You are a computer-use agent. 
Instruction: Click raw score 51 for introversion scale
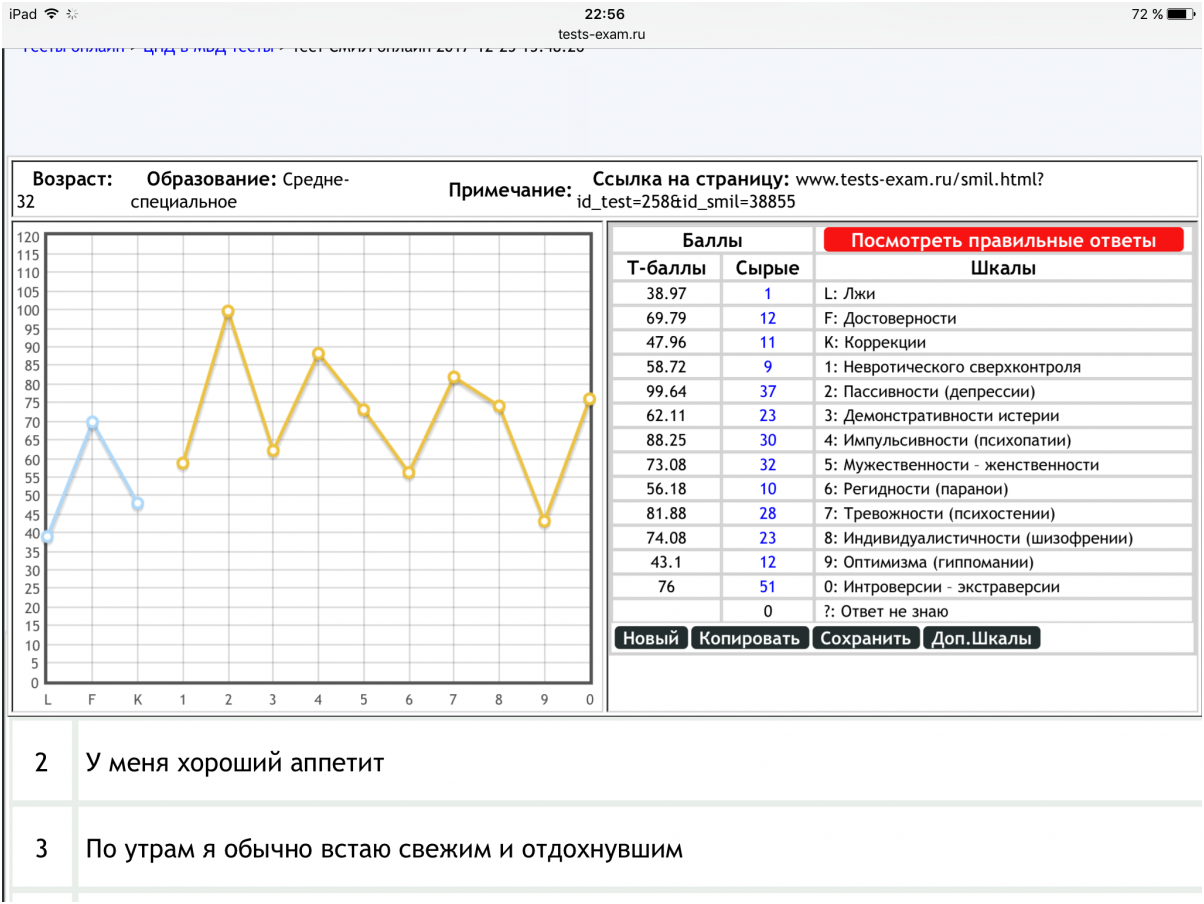click(x=767, y=587)
